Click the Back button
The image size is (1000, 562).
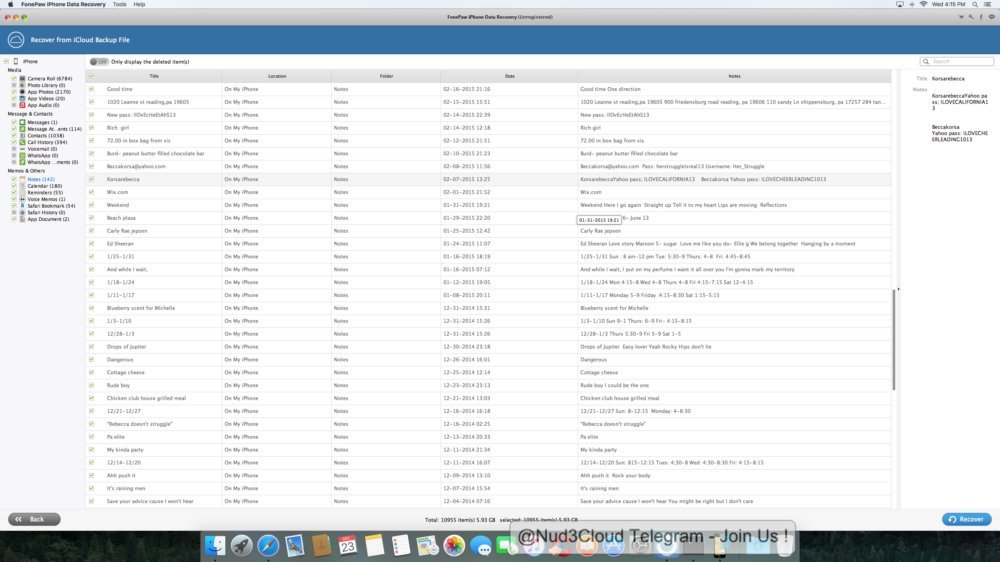pyautogui.click(x=34, y=519)
